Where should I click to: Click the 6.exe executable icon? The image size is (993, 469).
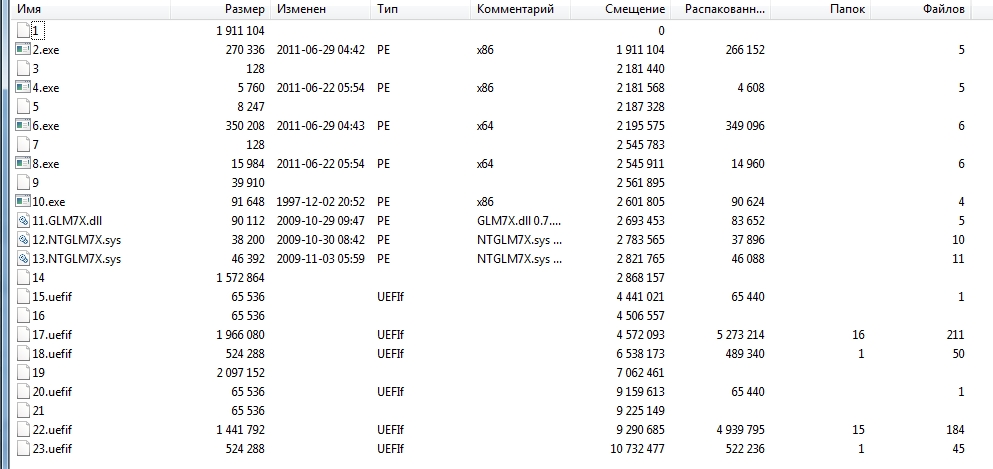coord(23,125)
